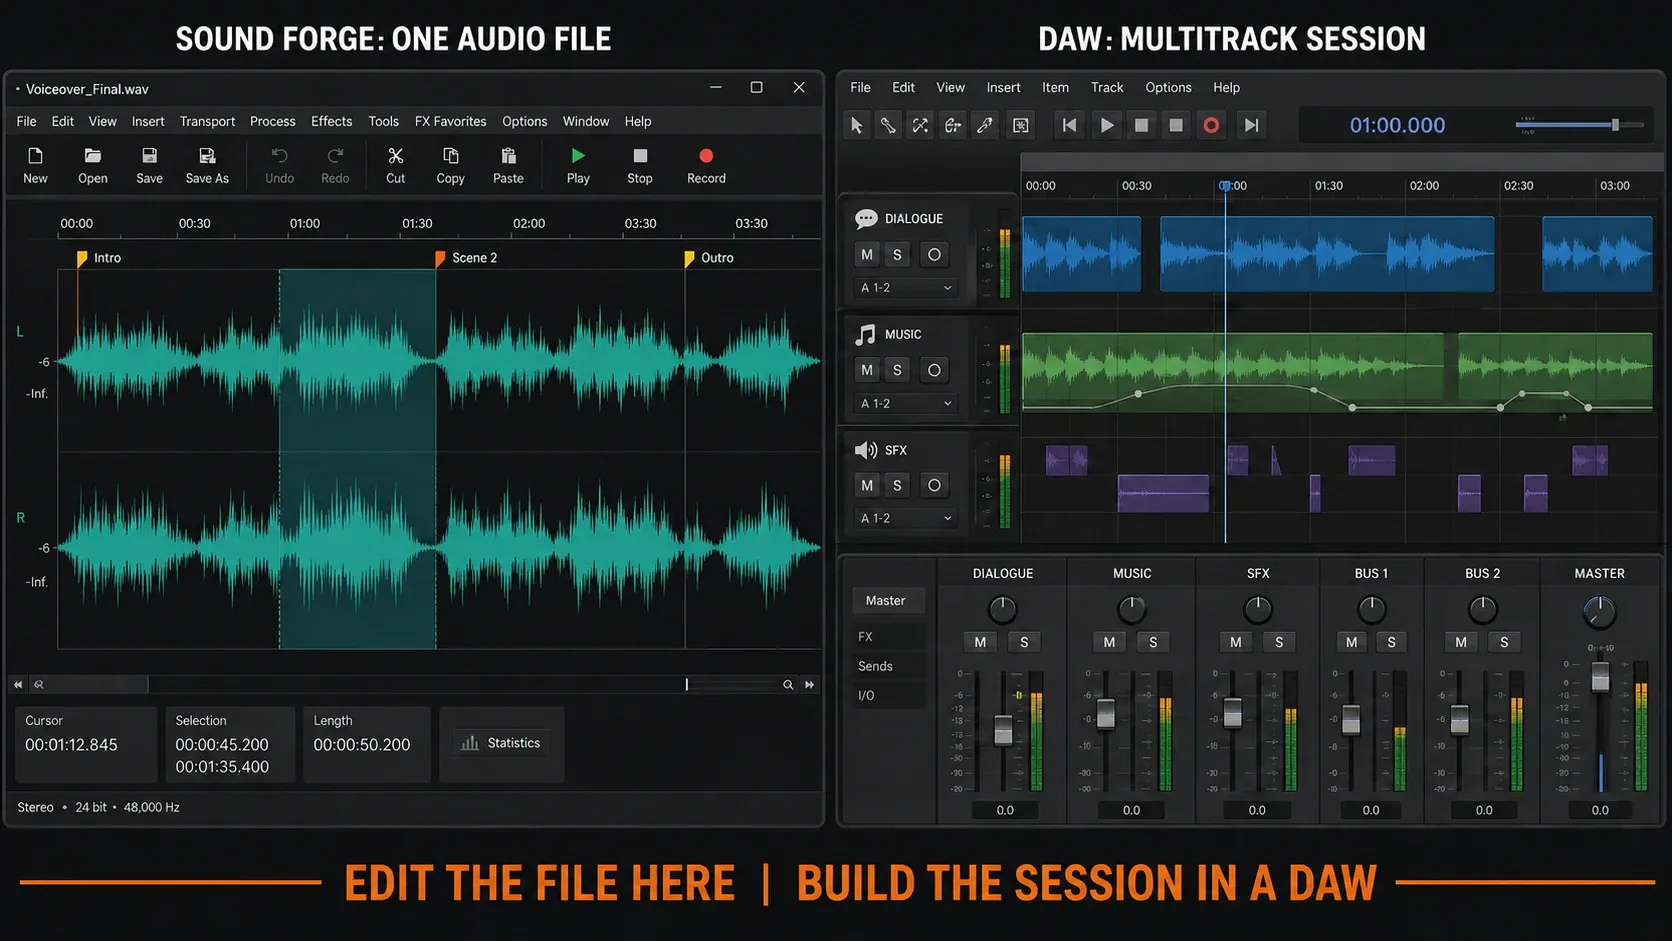Skip to end in DAW transport

(1251, 125)
